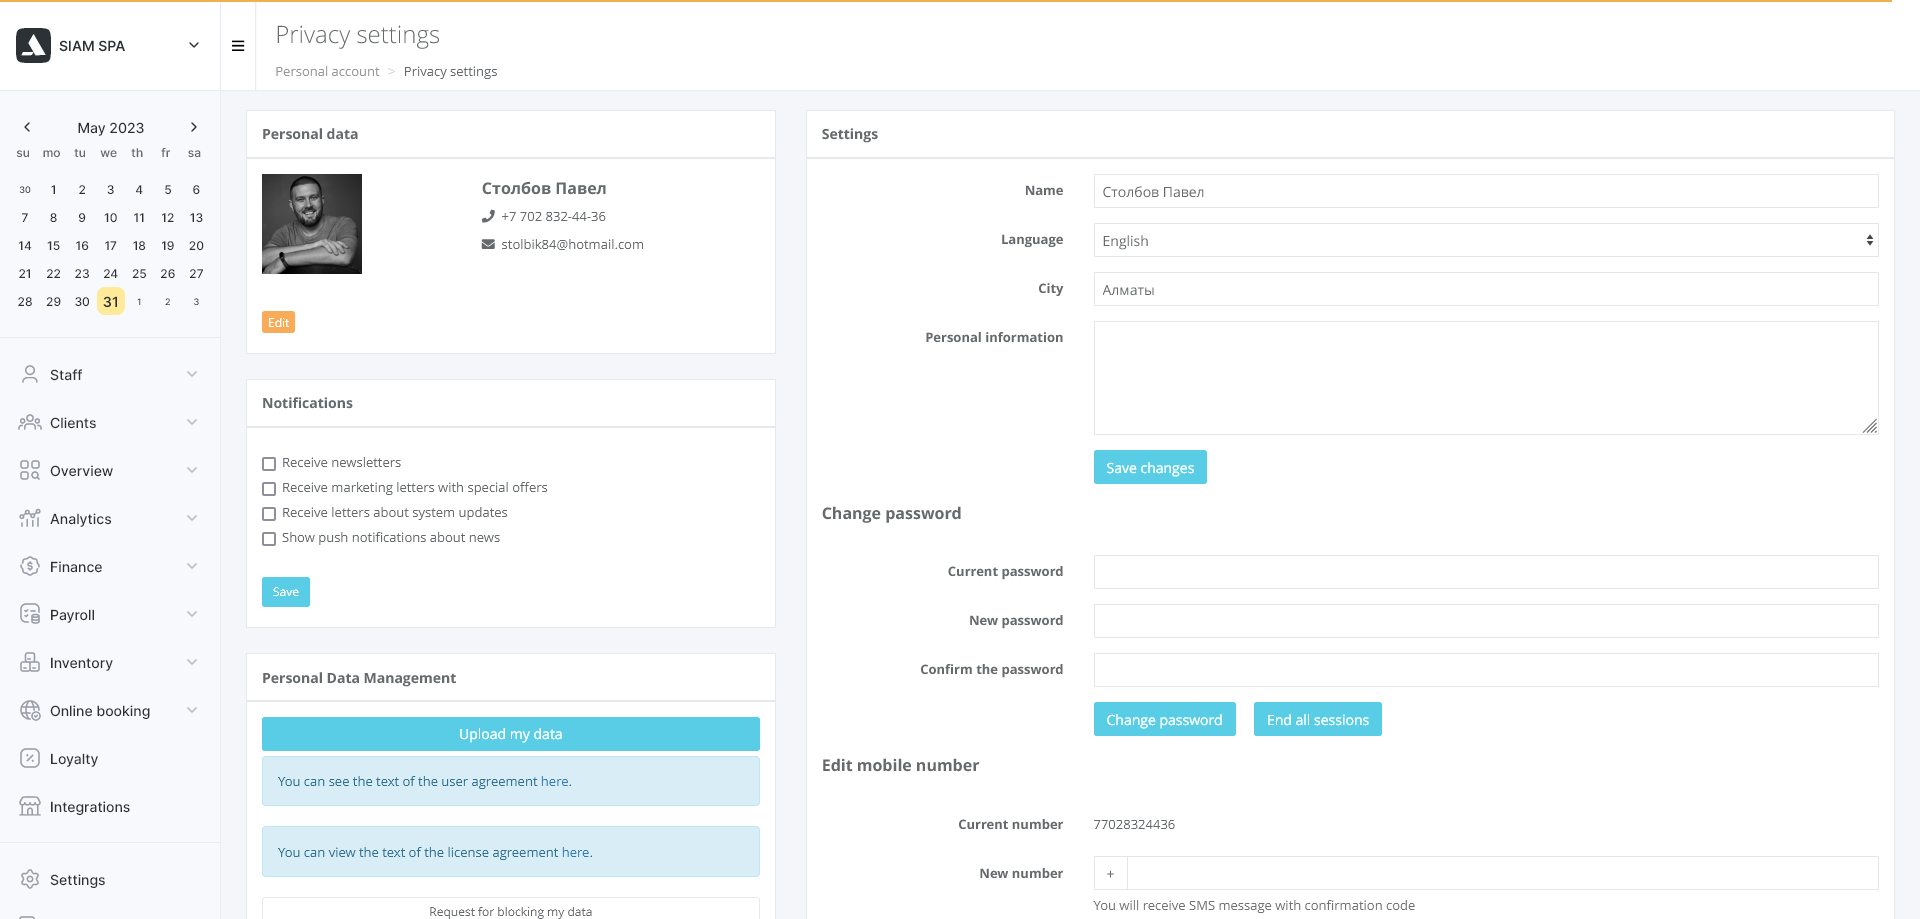Go to next month in calendar
This screenshot has height=919, width=1920.
pyautogui.click(x=194, y=127)
